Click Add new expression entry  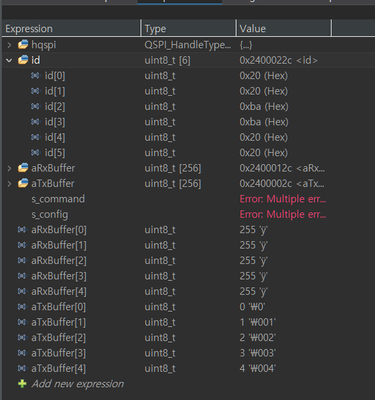coord(78,384)
